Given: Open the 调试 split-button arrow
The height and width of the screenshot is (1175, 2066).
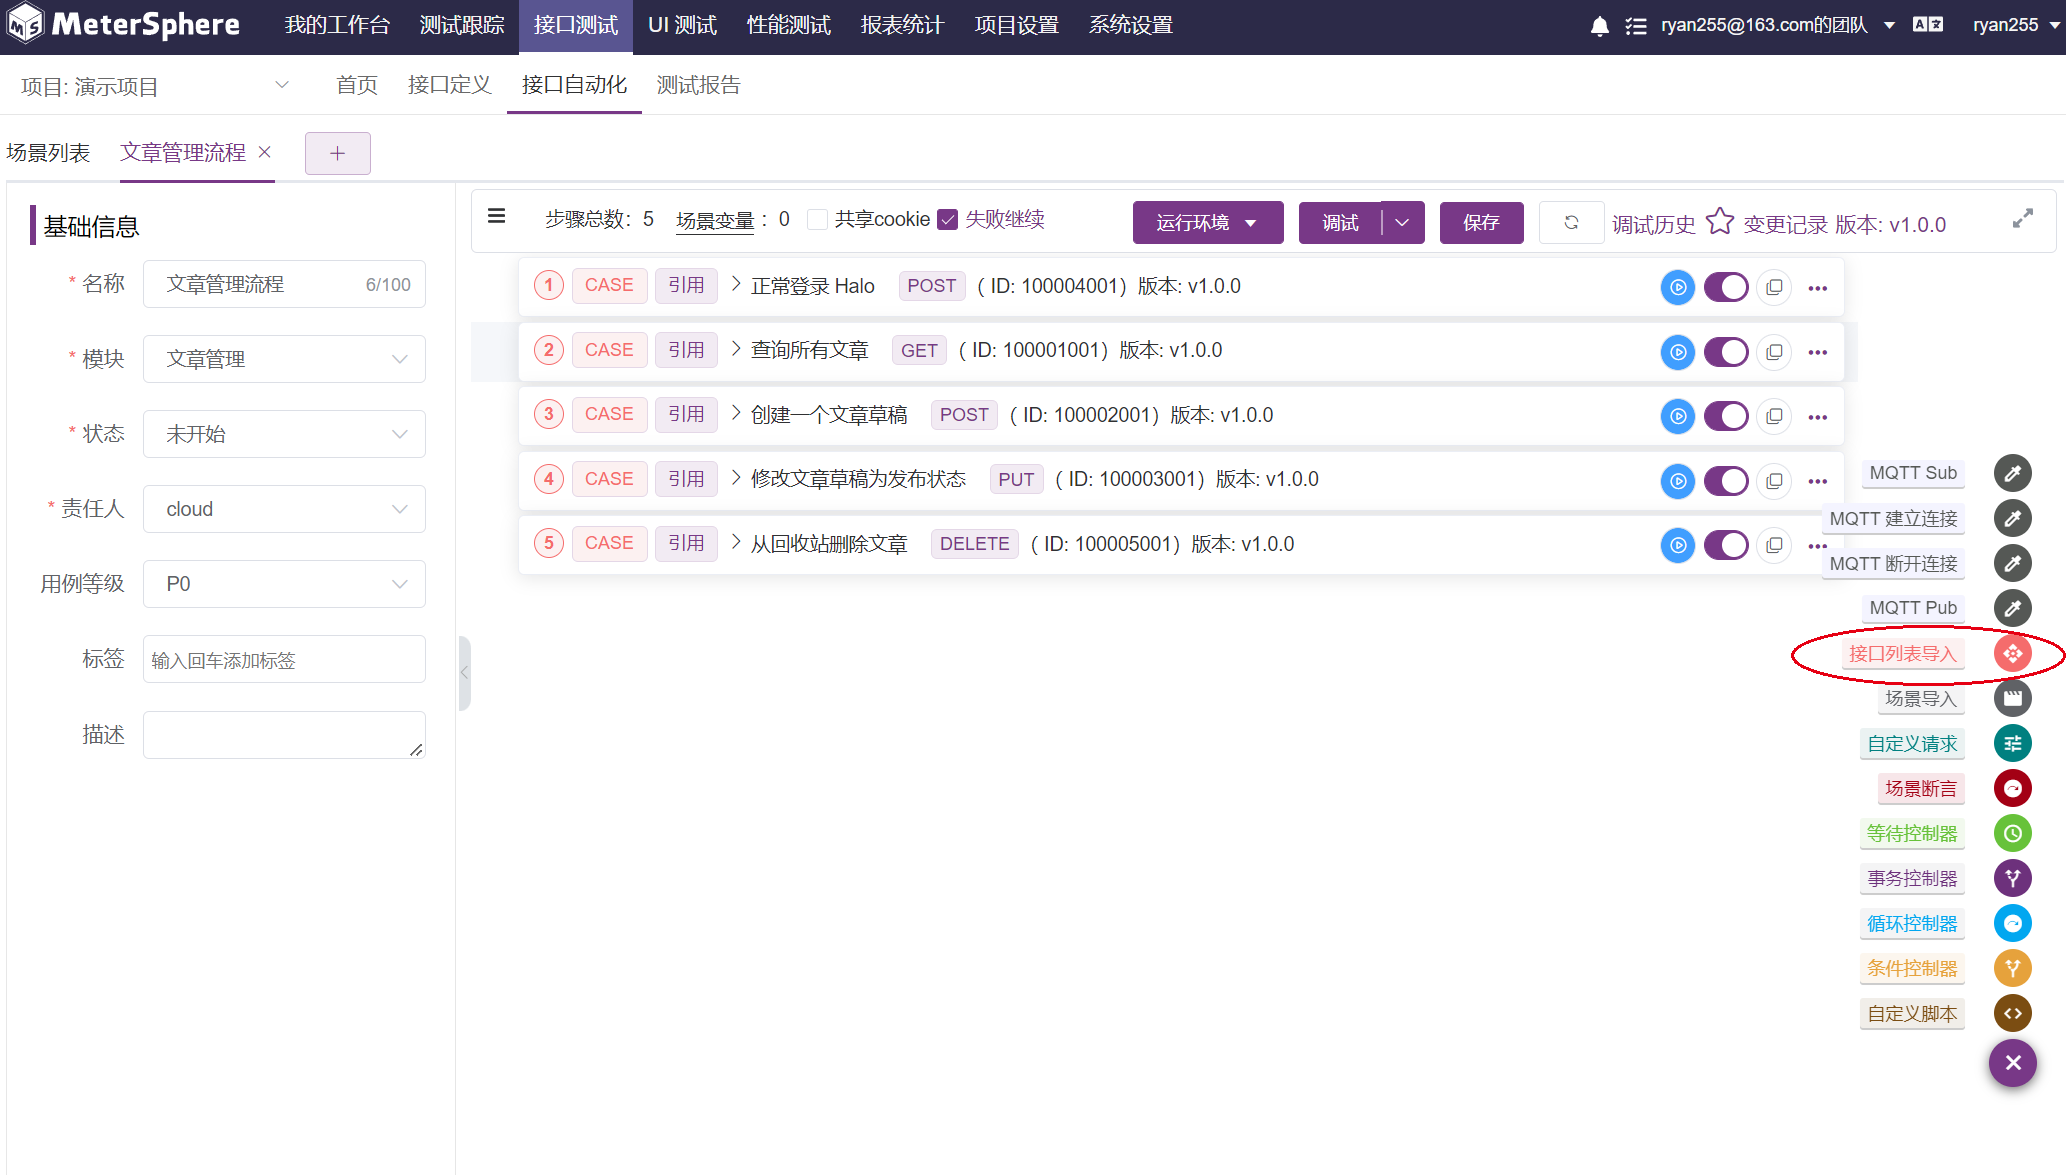Looking at the screenshot, I should coord(1402,222).
